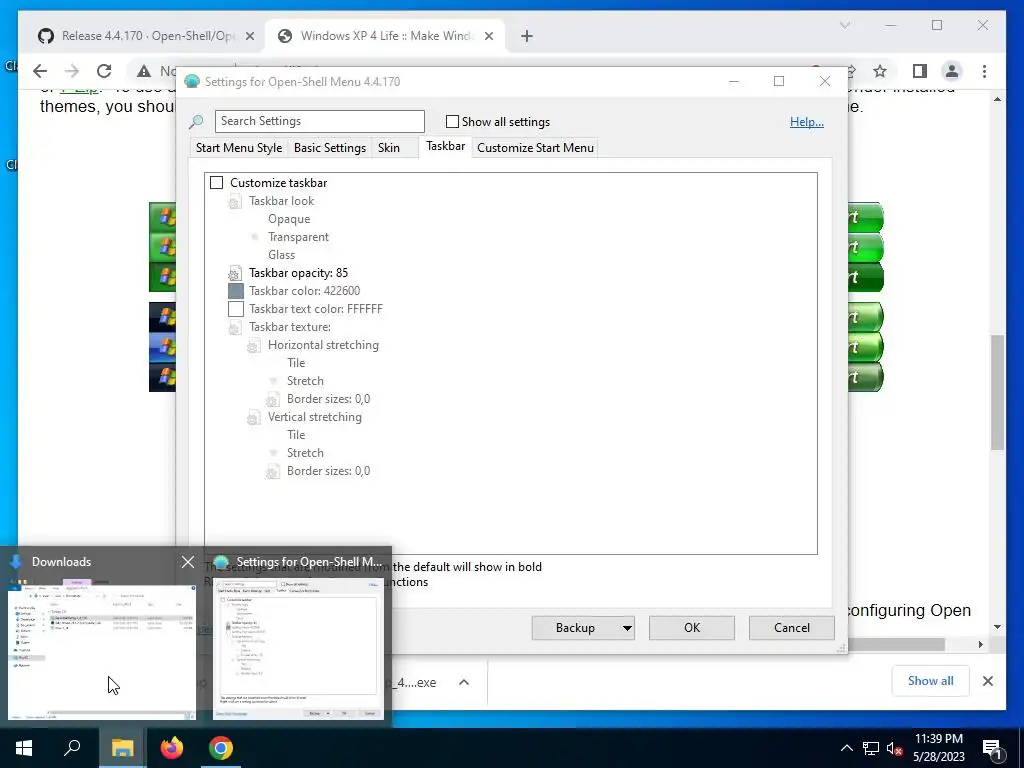The height and width of the screenshot is (768, 1024).
Task: Click the Cancel button
Action: tap(792, 628)
